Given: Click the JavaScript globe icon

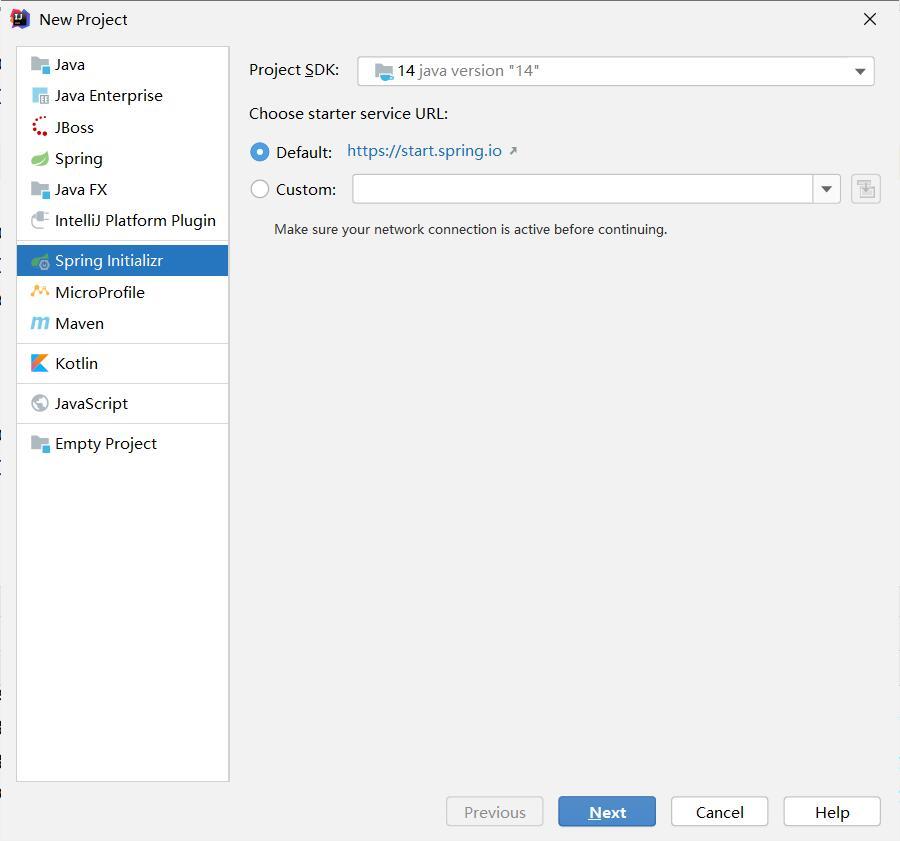Looking at the screenshot, I should [40, 403].
